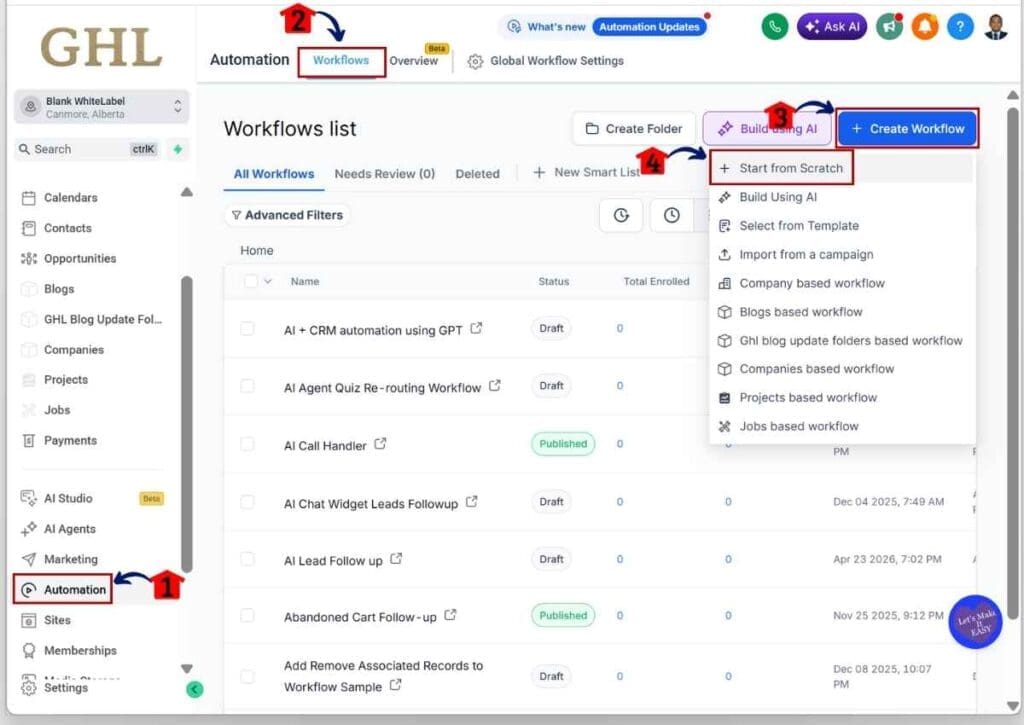
Task: Click the green lightning quick-actions icon
Action: pos(178,150)
